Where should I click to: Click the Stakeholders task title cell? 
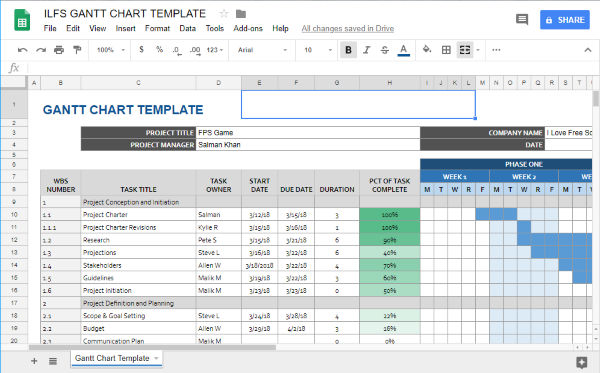click(138, 265)
